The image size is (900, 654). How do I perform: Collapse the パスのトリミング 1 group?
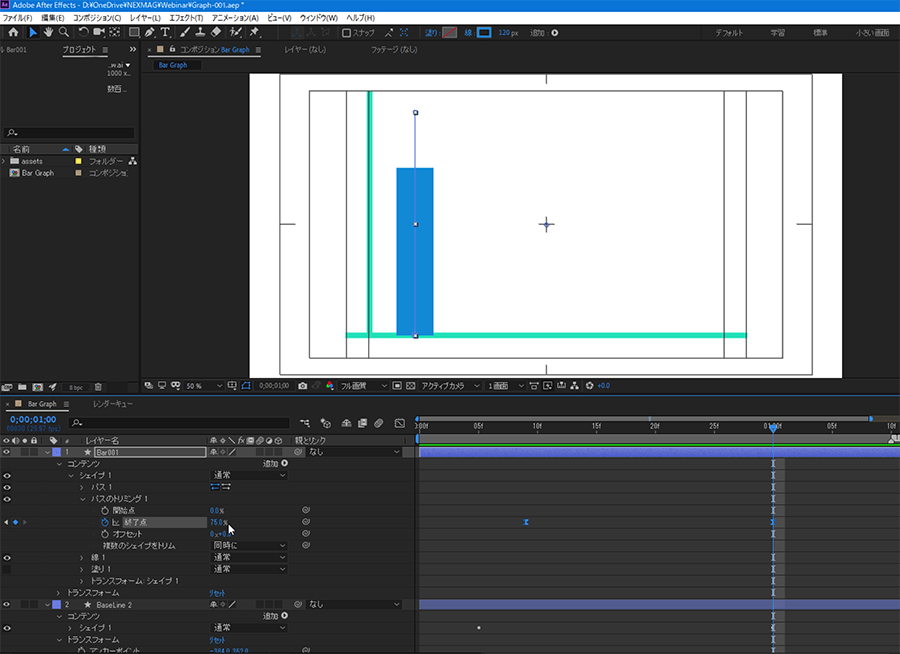[x=82, y=498]
